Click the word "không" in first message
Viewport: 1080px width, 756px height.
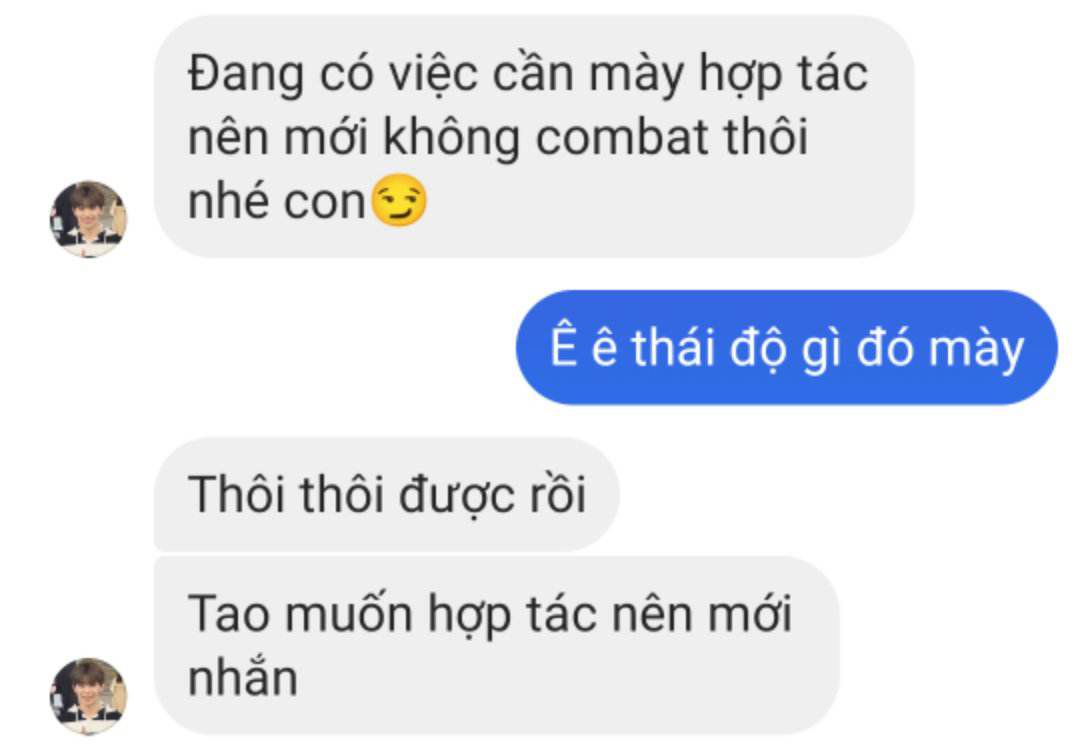tap(451, 139)
